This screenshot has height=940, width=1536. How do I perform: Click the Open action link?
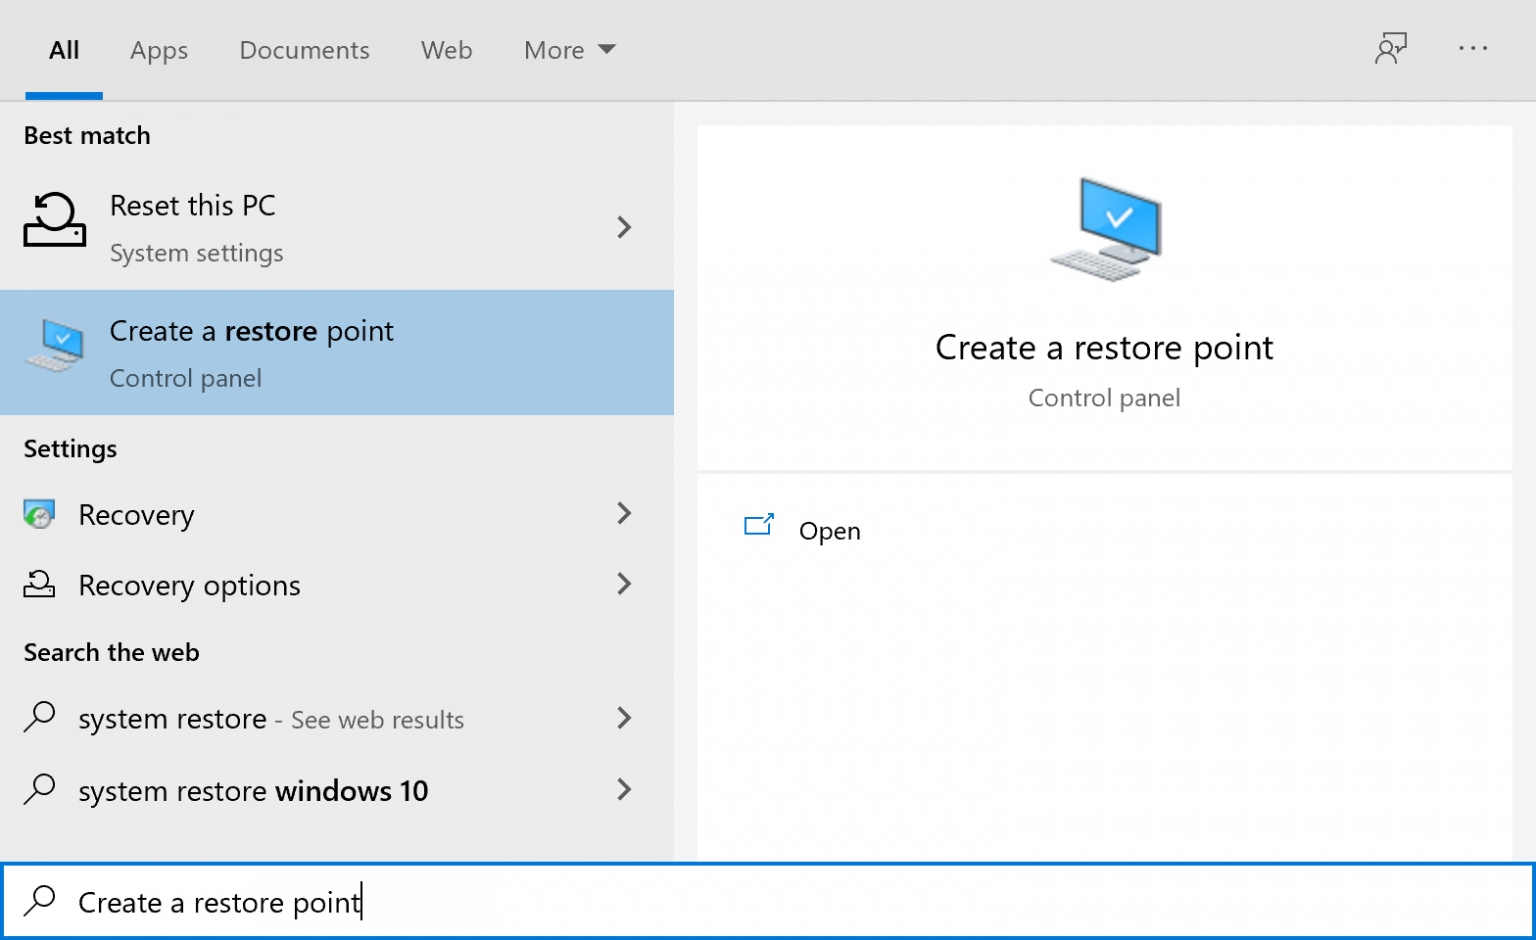829,530
